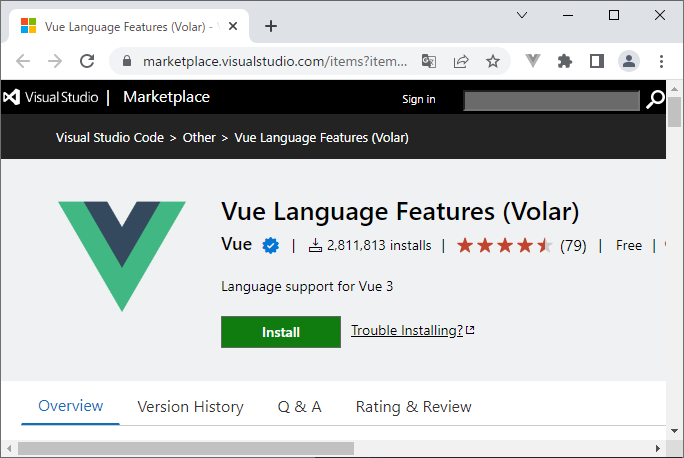This screenshot has height=458, width=684.
Task: Click the browser forward arrow
Action: click(55, 61)
